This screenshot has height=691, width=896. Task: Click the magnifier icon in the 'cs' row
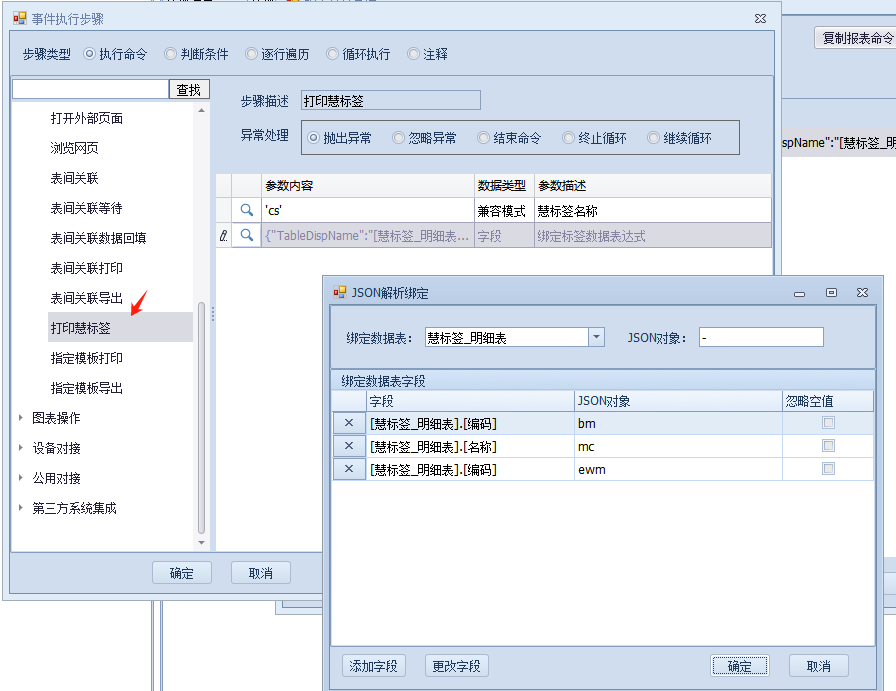[x=246, y=210]
